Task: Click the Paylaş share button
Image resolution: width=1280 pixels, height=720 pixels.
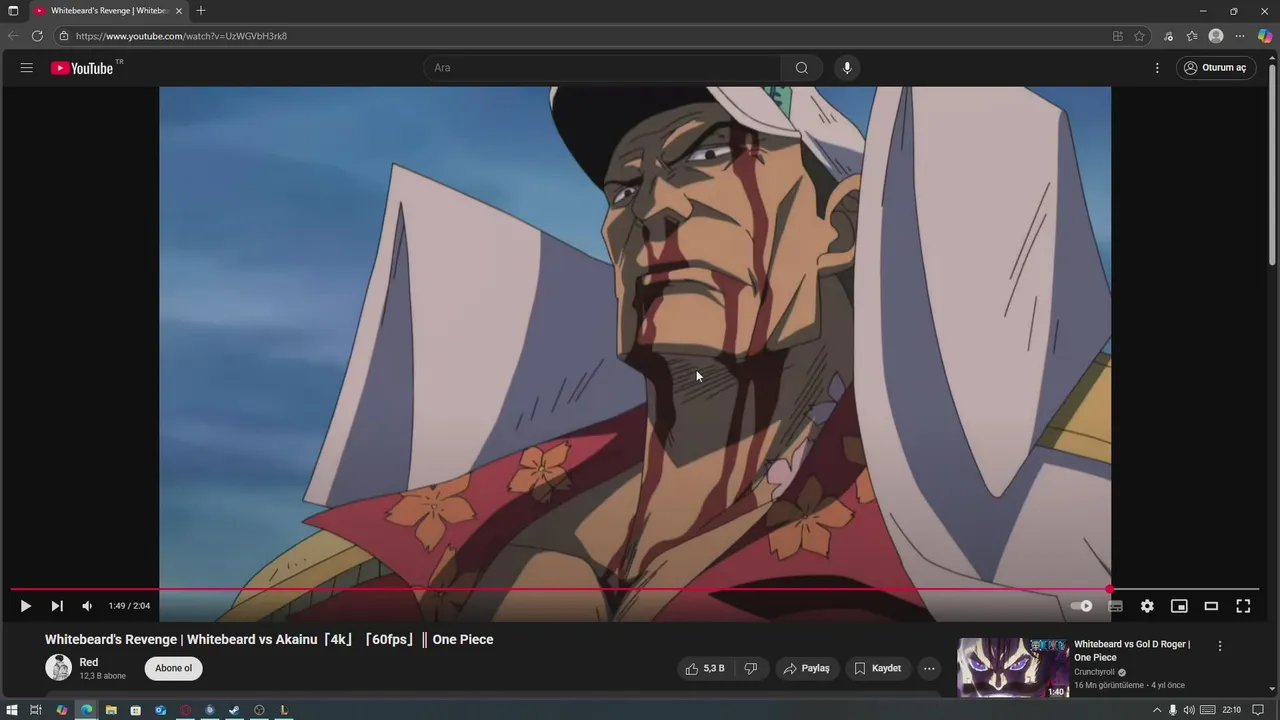Action: [806, 668]
